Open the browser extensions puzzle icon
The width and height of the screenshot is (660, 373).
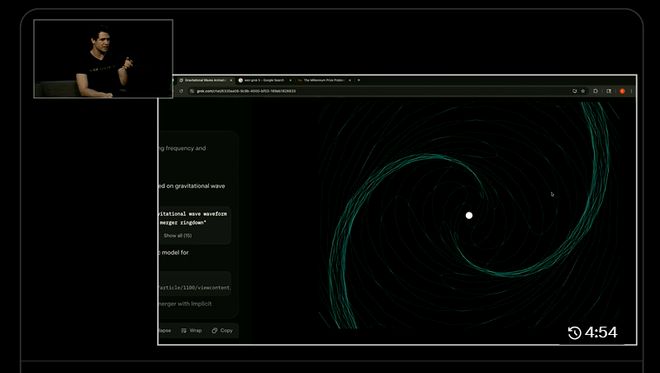coord(595,91)
